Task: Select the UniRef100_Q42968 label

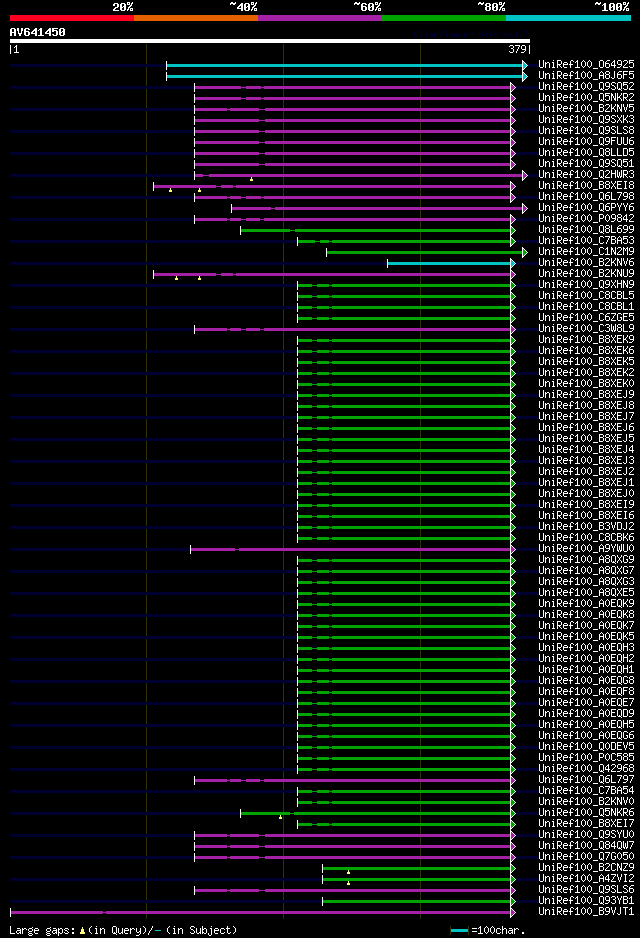Action: click(586, 768)
